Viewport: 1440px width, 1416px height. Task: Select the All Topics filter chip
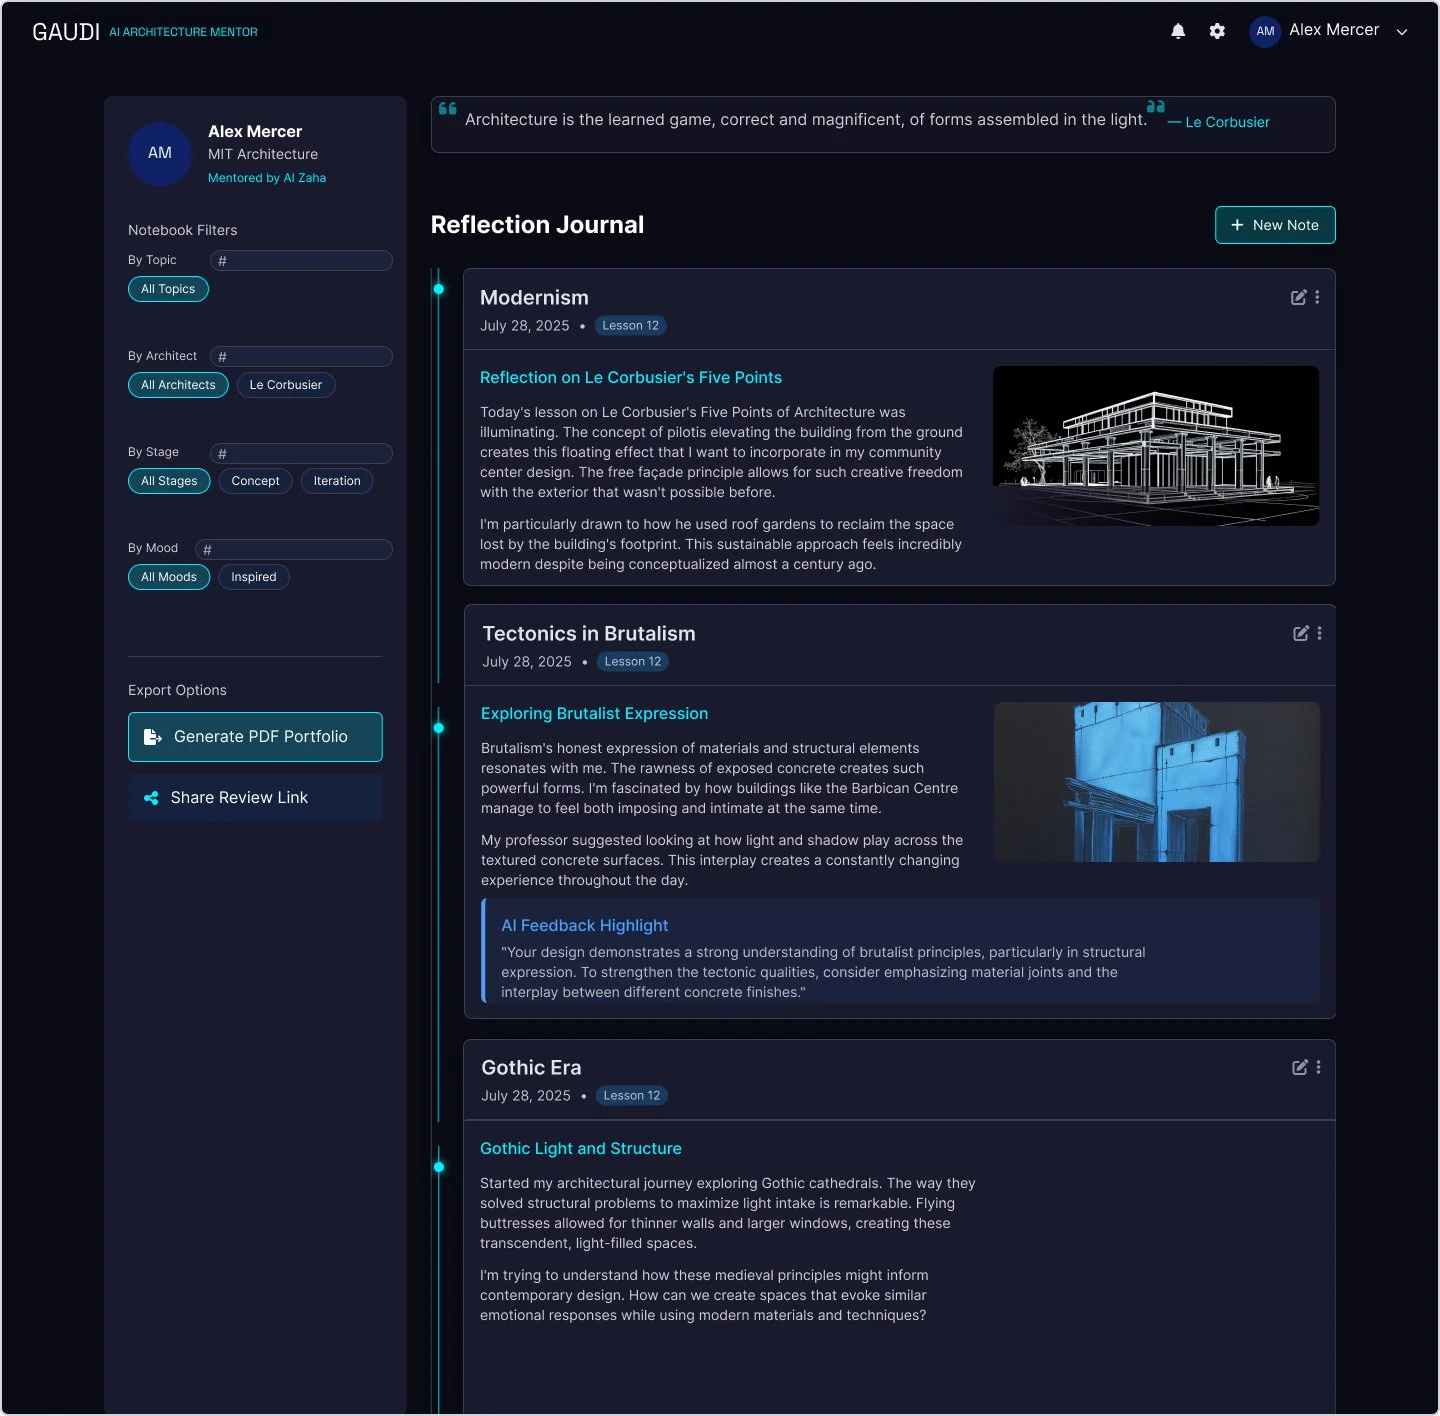pyautogui.click(x=168, y=289)
